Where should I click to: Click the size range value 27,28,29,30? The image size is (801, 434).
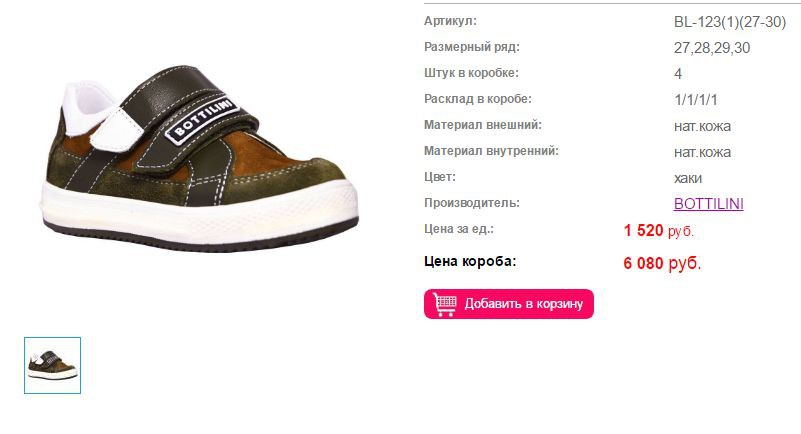click(712, 48)
